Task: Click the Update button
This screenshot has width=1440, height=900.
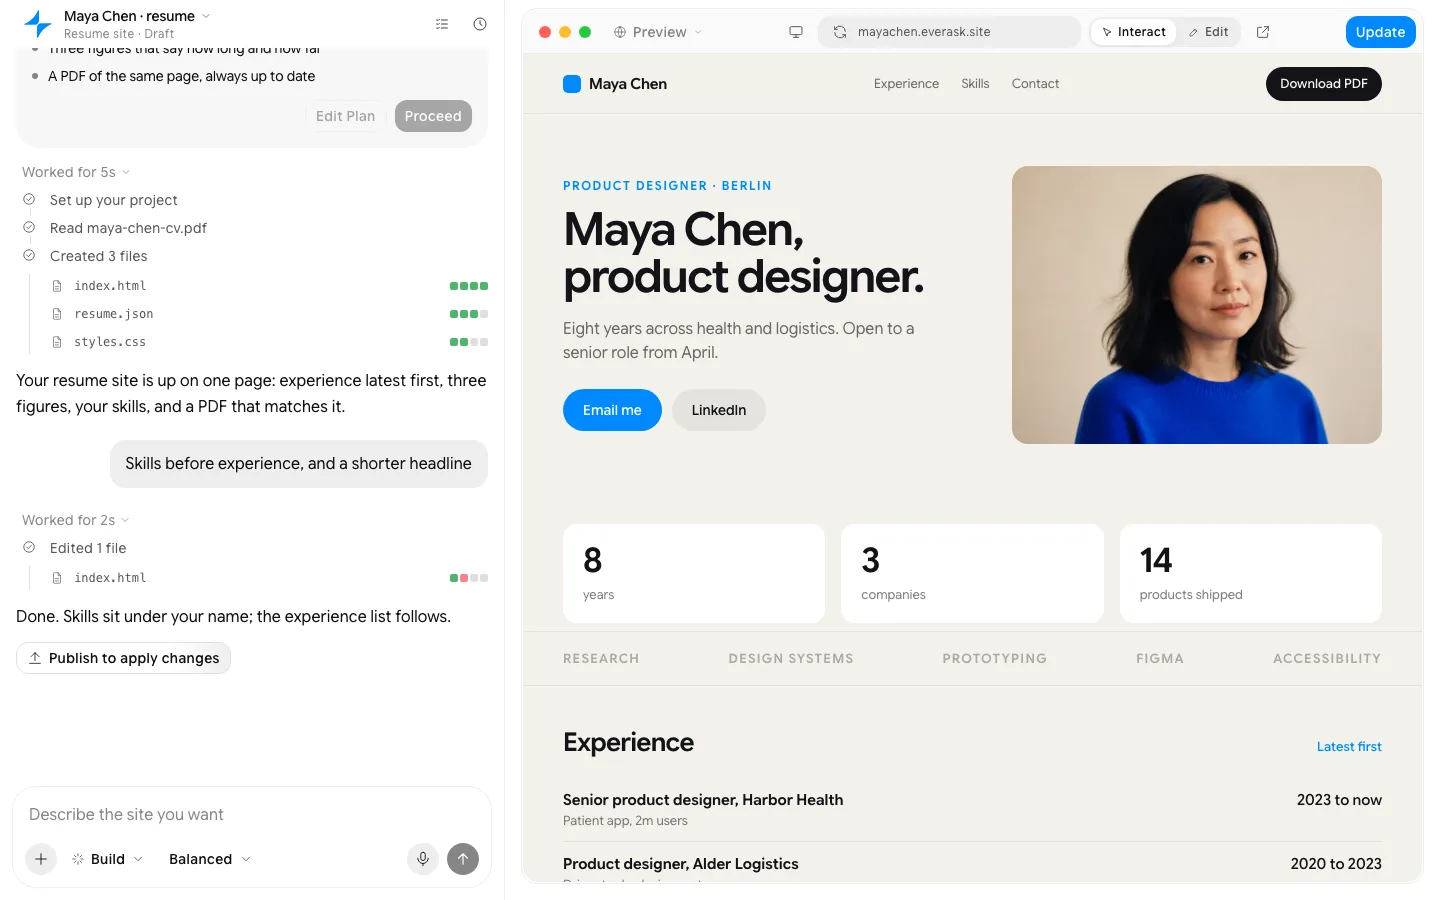Action: (1380, 32)
